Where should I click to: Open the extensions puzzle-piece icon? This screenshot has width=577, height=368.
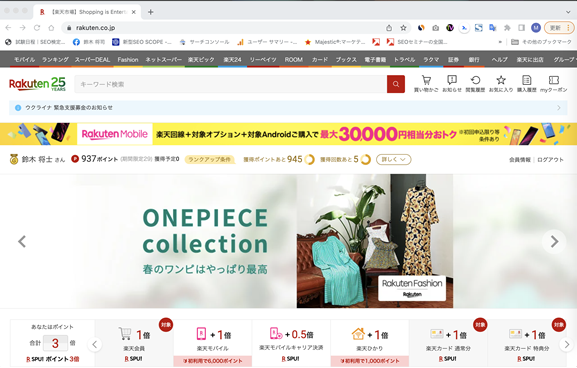(507, 28)
